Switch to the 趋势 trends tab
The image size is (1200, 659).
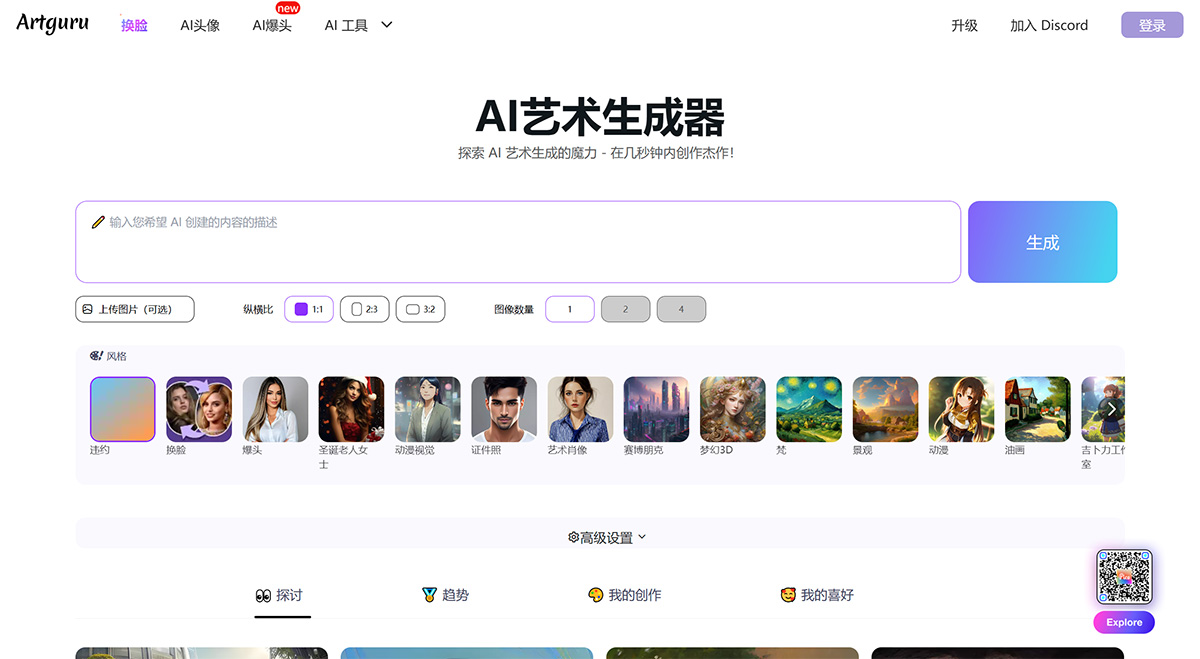coord(446,594)
